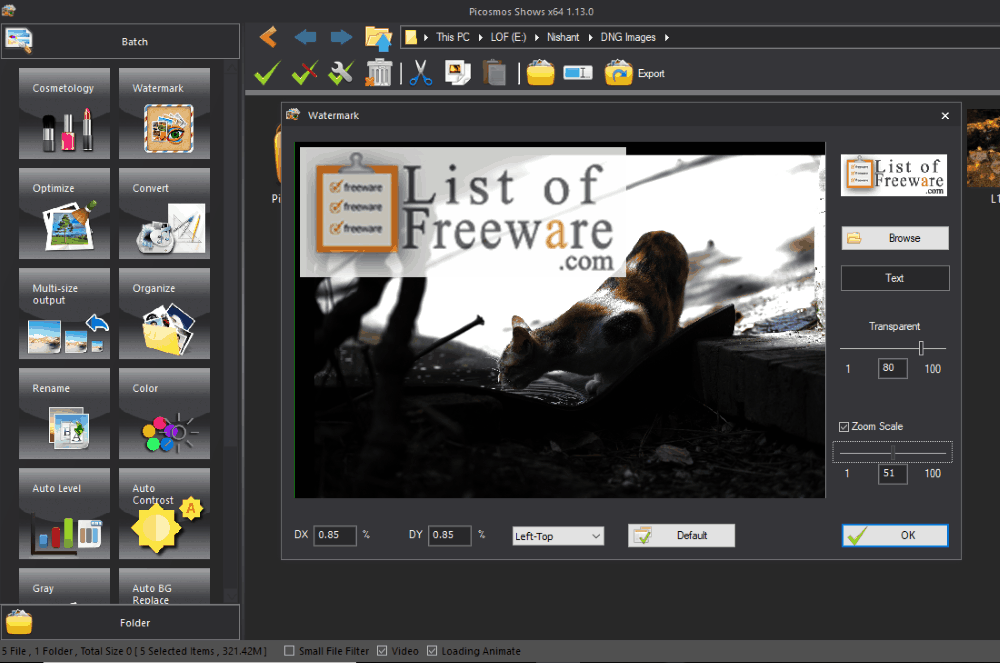Confirm the watermark with OK
The height and width of the screenshot is (663, 1000).
pos(895,536)
